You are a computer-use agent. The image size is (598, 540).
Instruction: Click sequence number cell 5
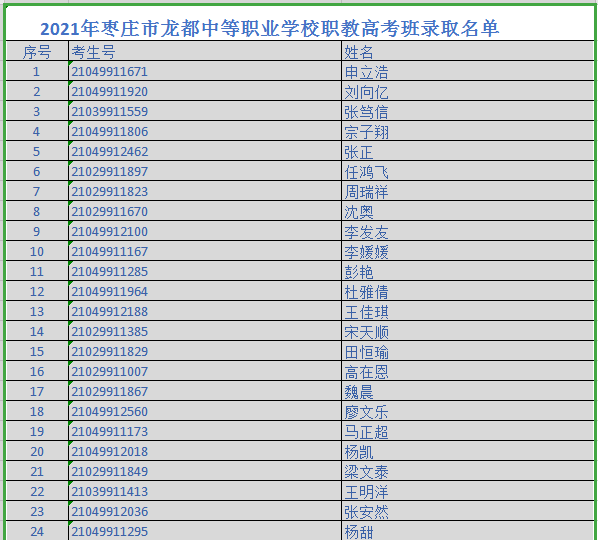(37, 151)
